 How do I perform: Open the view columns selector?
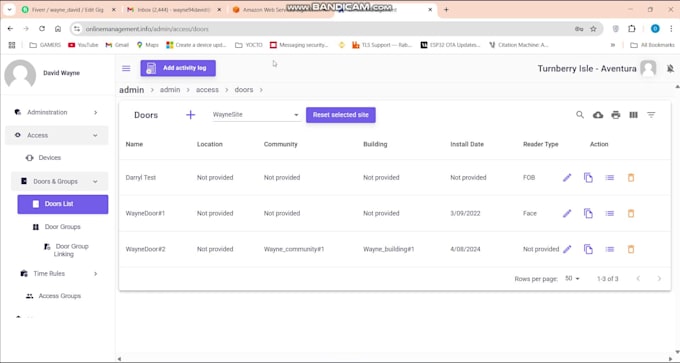click(x=634, y=115)
